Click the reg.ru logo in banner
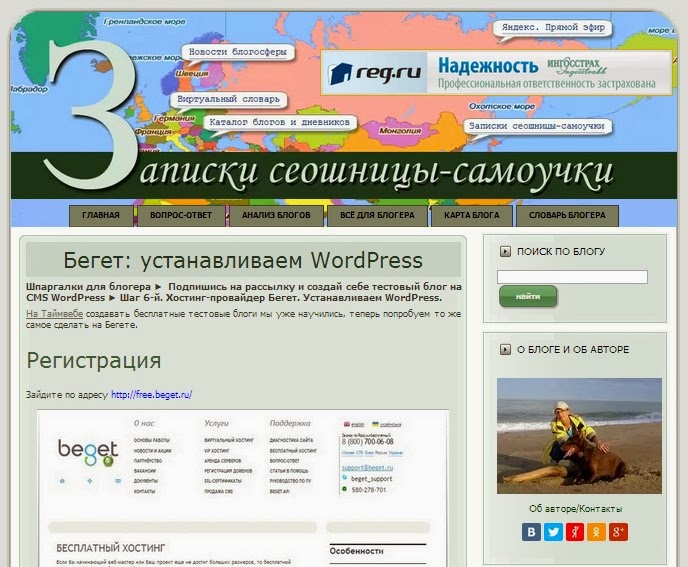 [375, 73]
